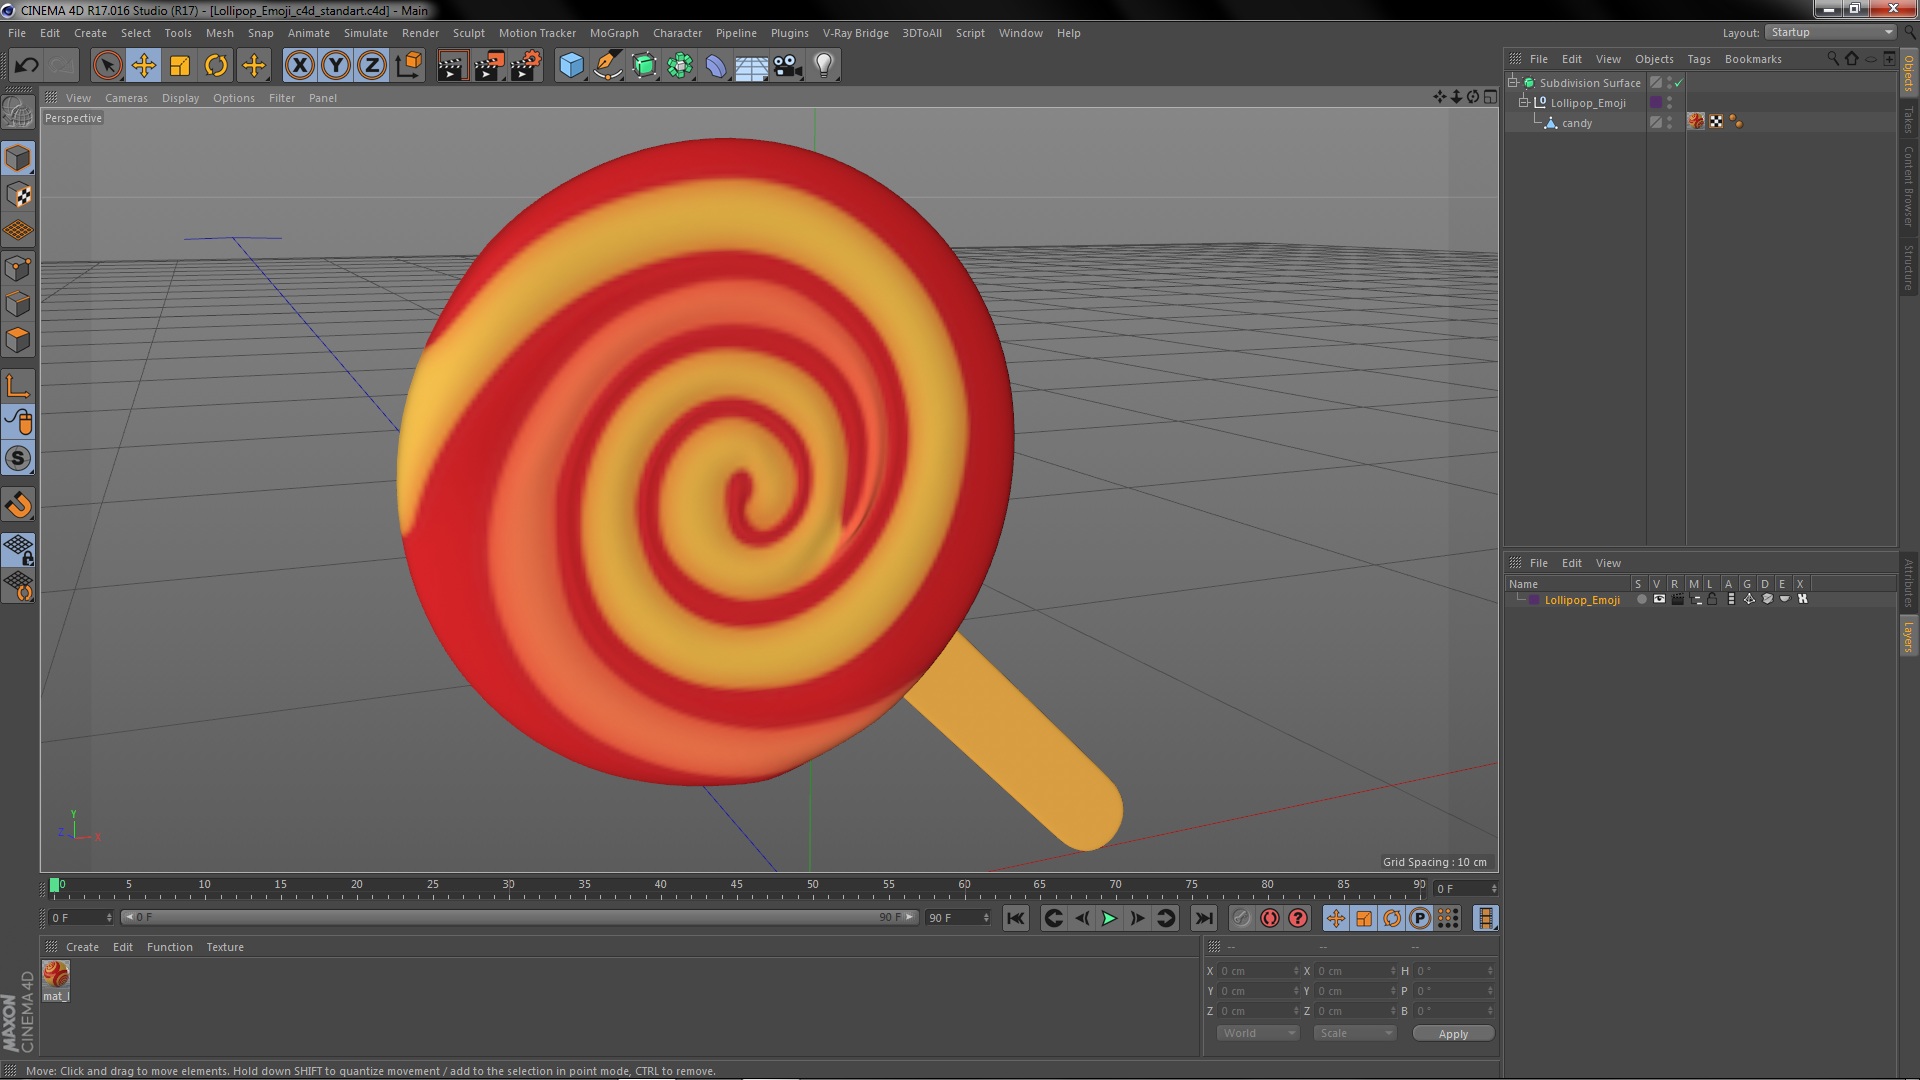Collapse the Subdivision Surface tree node
1920x1080 pixels.
[x=1513, y=83]
